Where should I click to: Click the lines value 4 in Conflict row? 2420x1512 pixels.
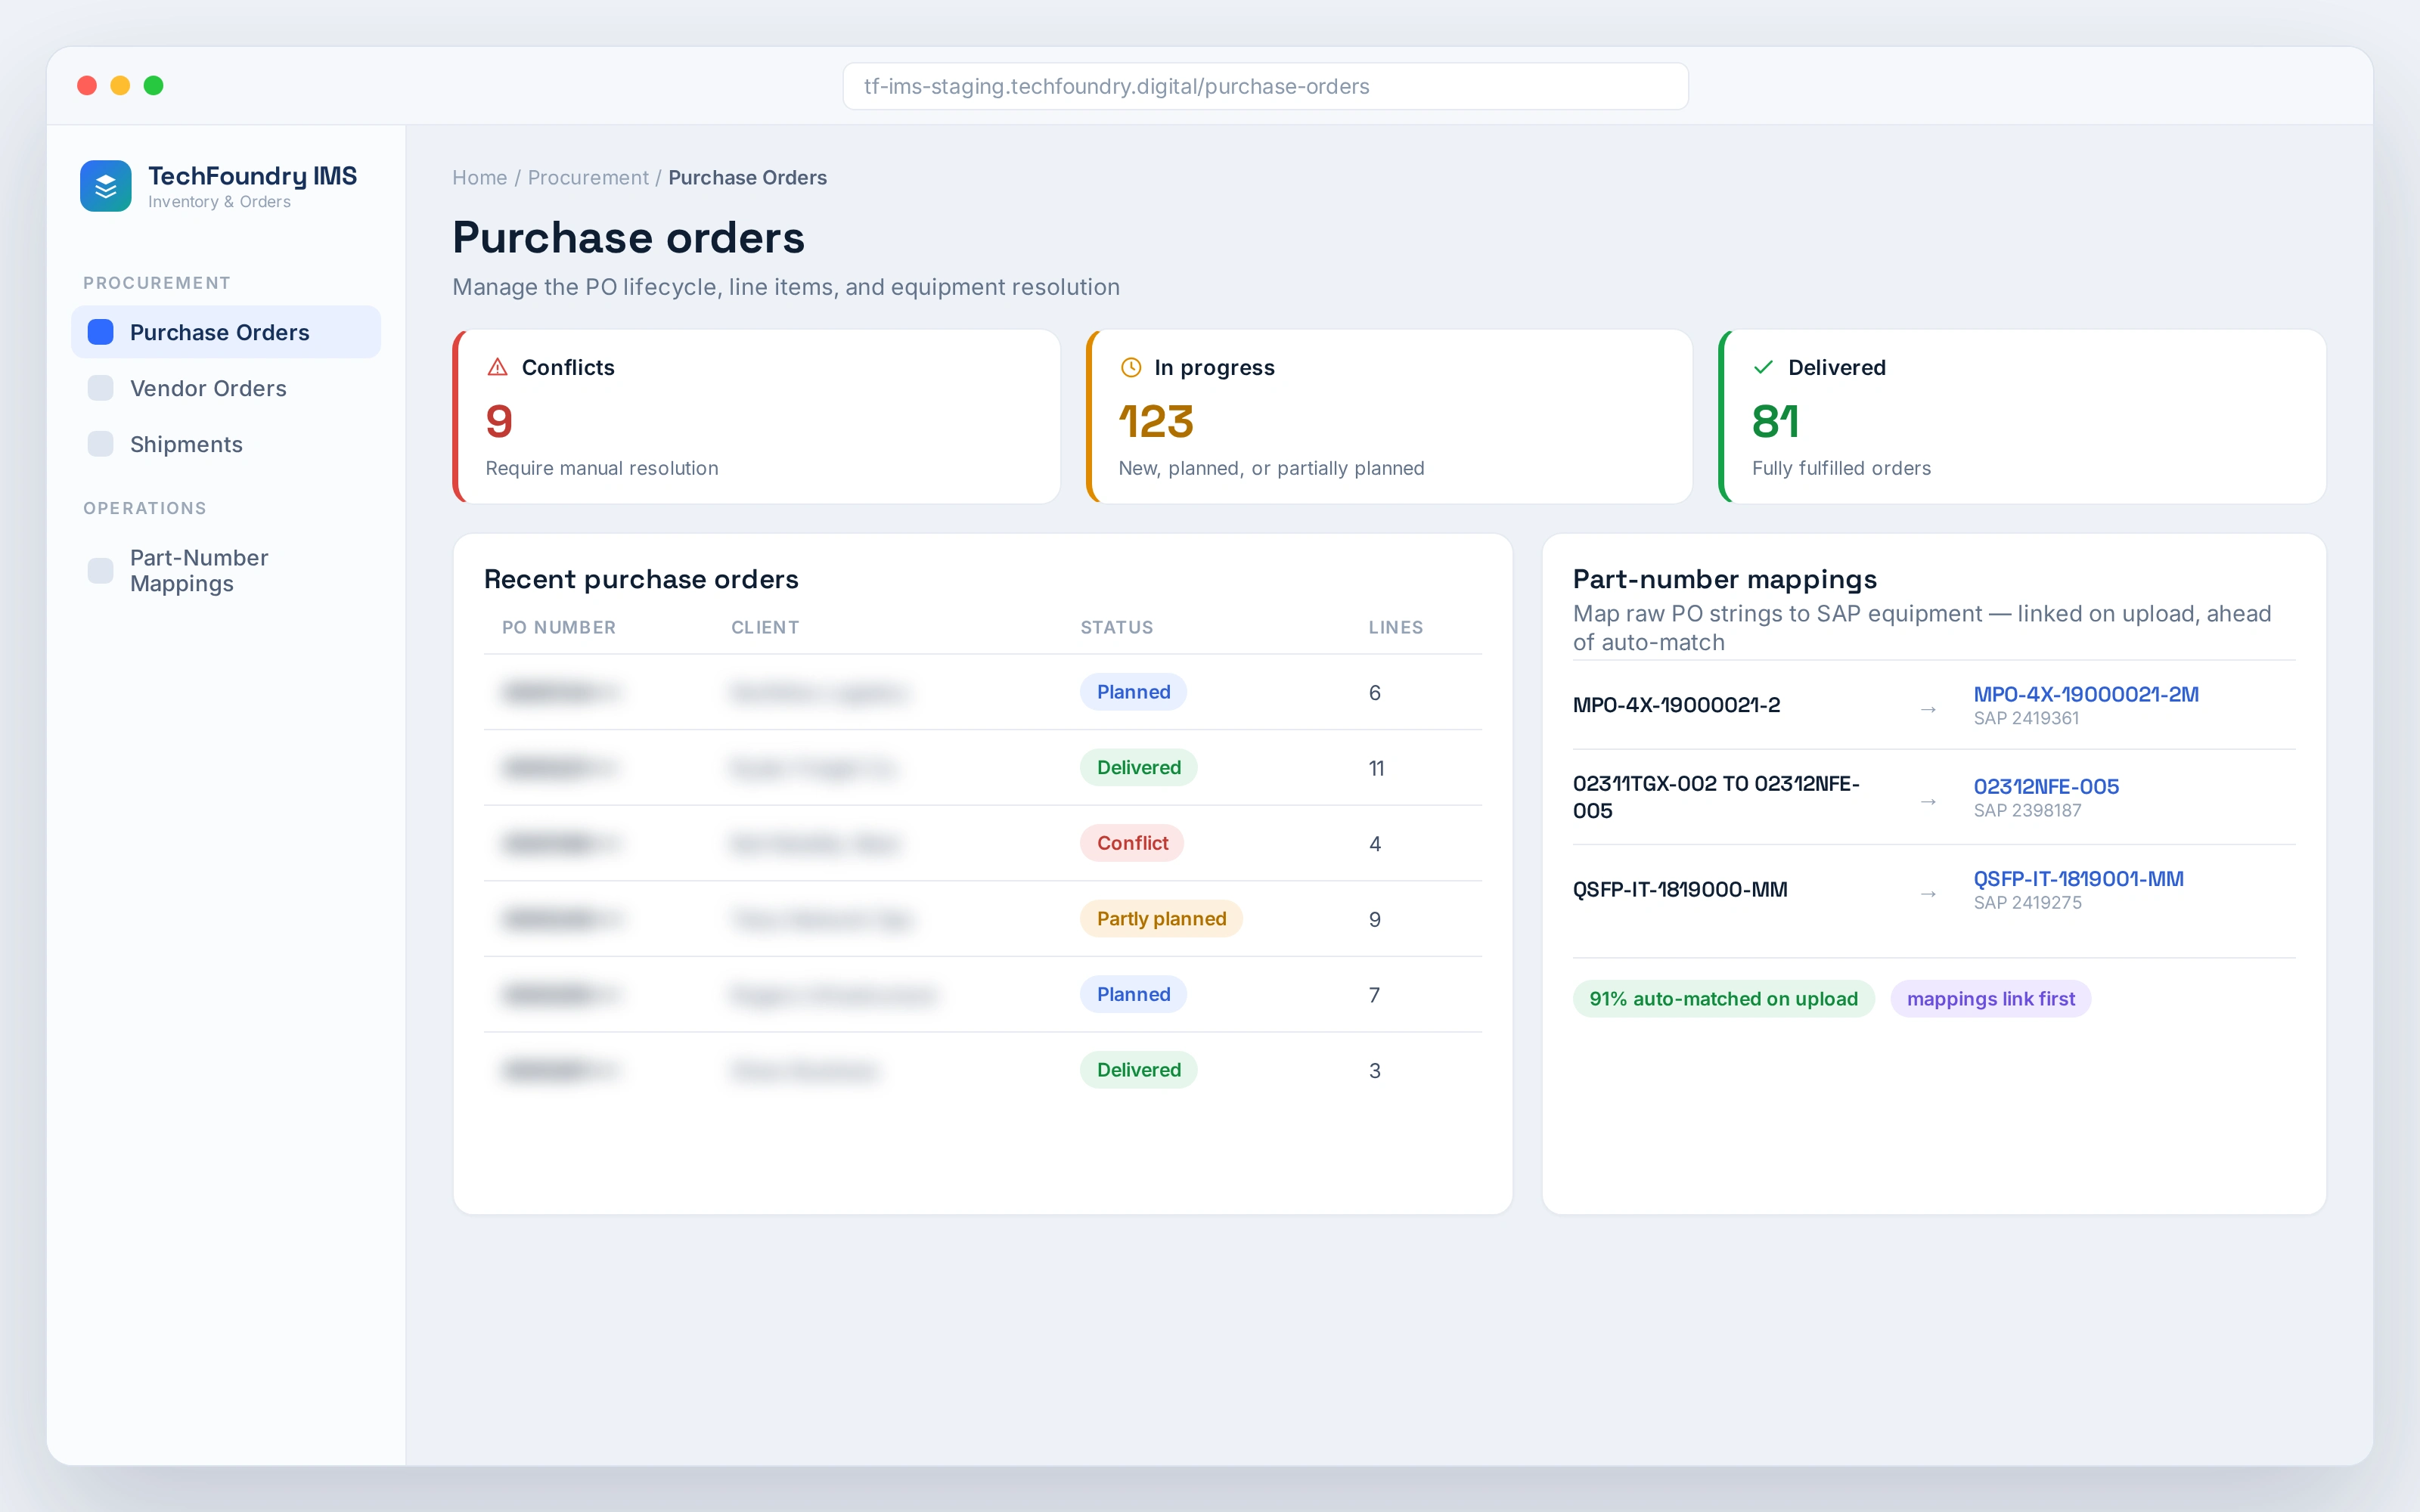click(x=1375, y=844)
